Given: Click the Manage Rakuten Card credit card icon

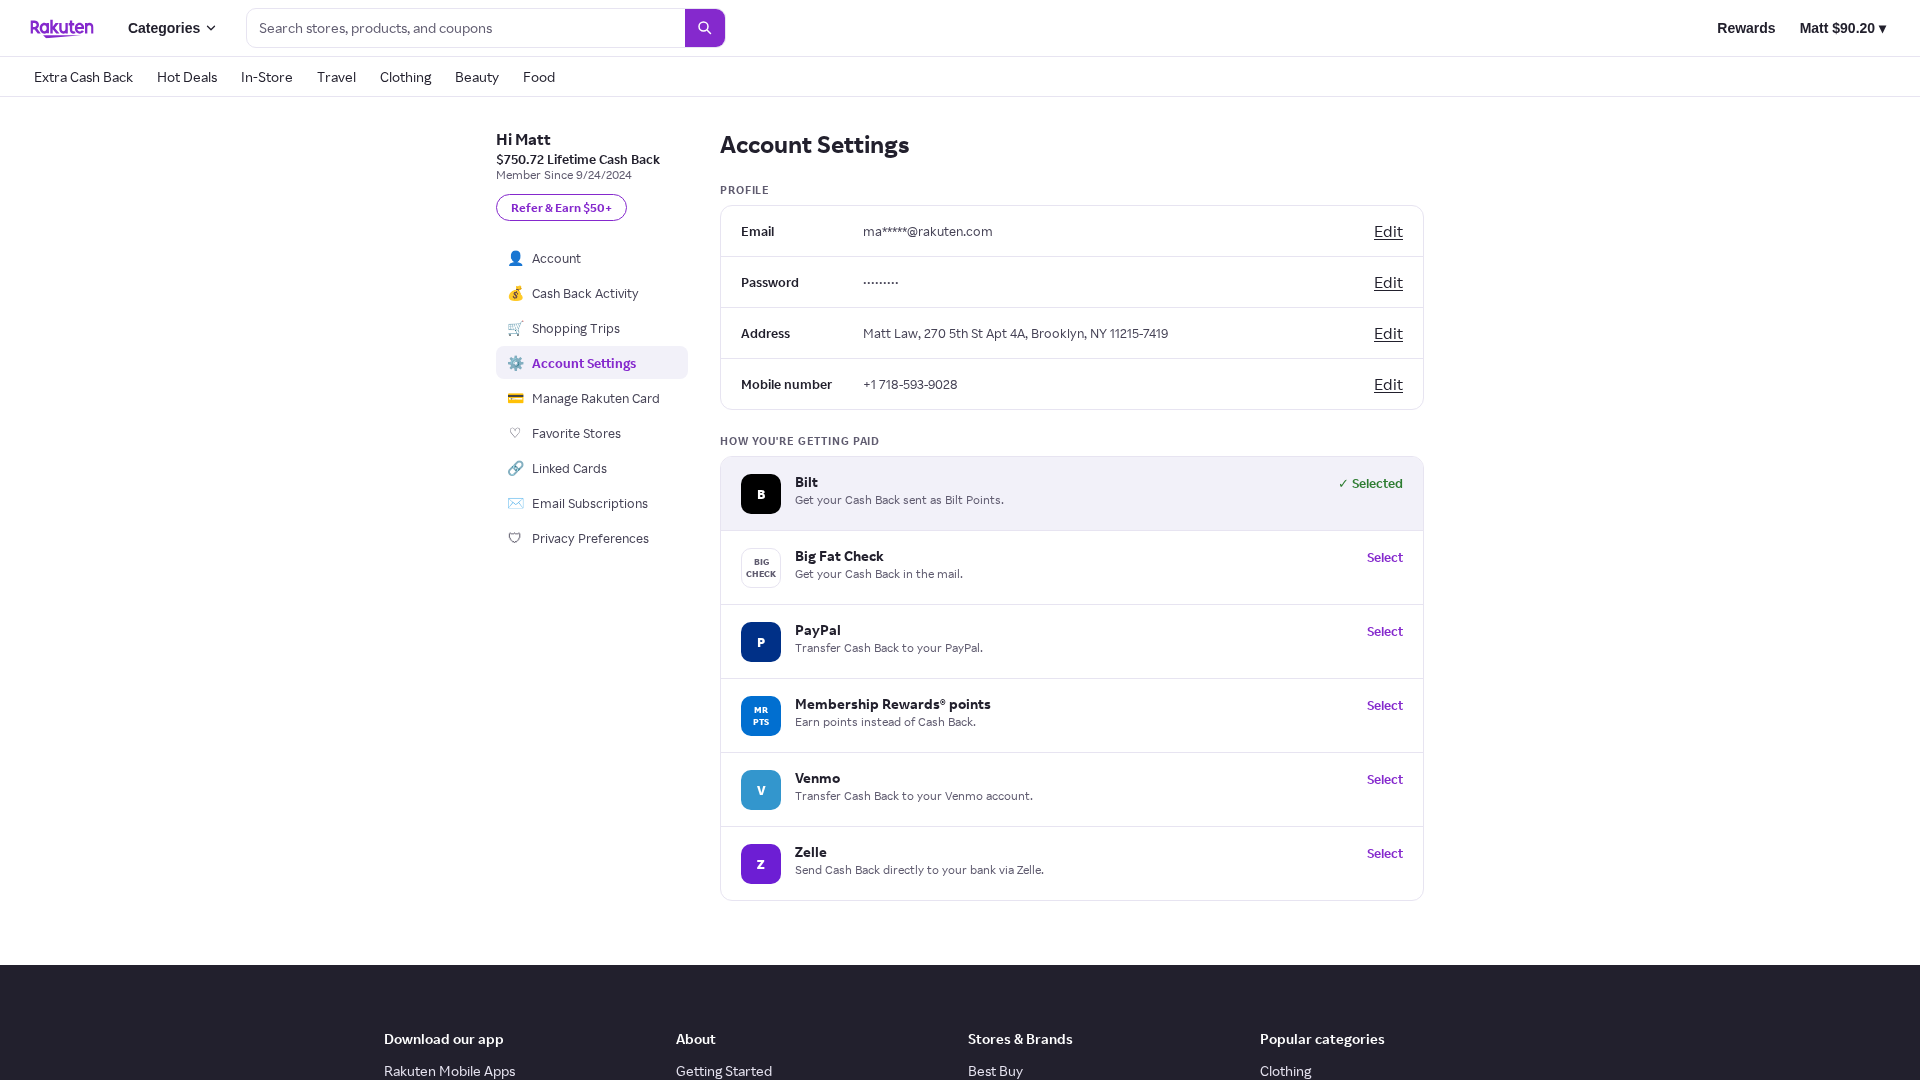Looking at the screenshot, I should click(515, 398).
